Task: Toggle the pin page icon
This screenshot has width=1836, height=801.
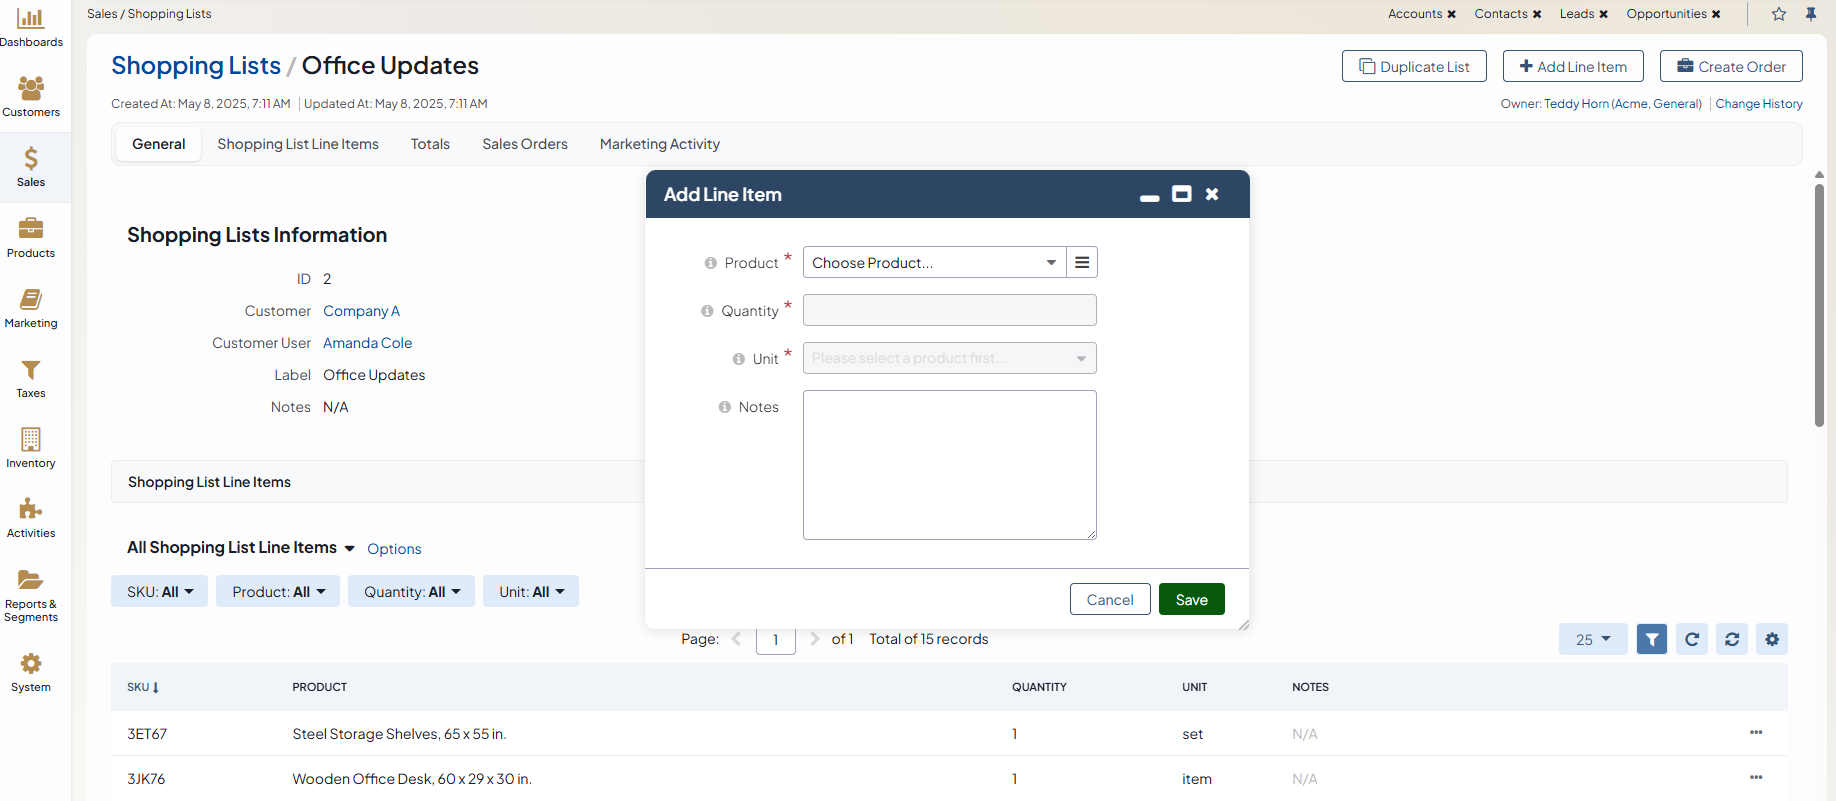Action: coord(1810,14)
